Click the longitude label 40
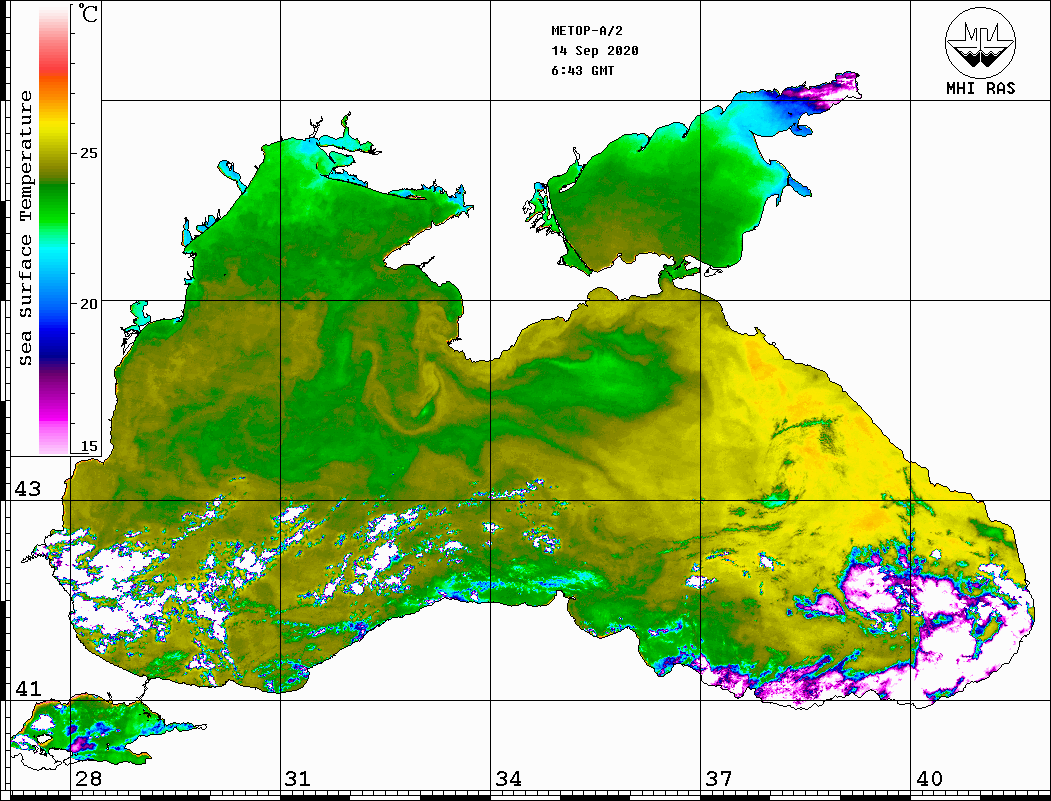The height and width of the screenshot is (801, 1051). click(929, 778)
